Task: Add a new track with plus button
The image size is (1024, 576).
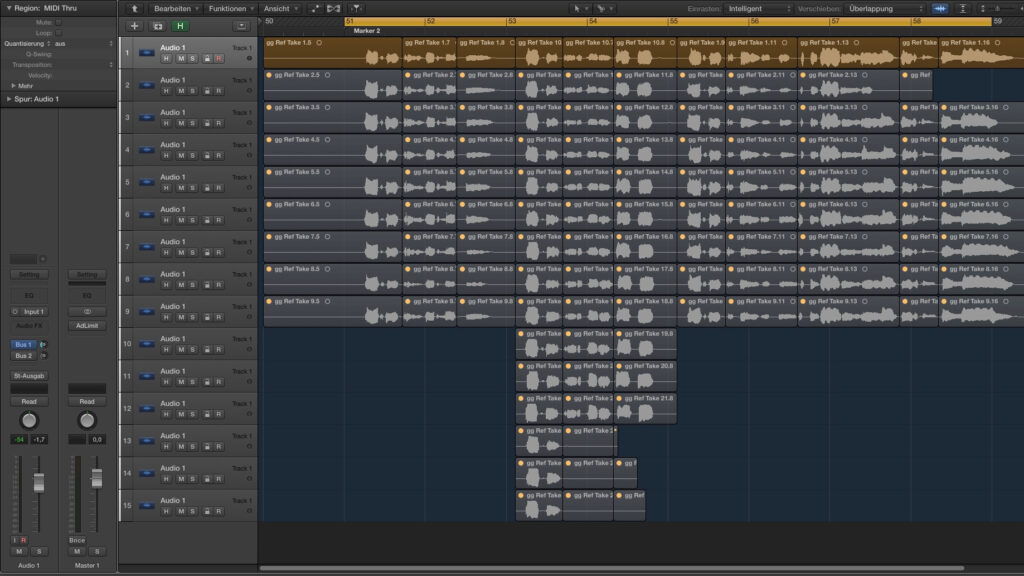Action: click(x=134, y=26)
